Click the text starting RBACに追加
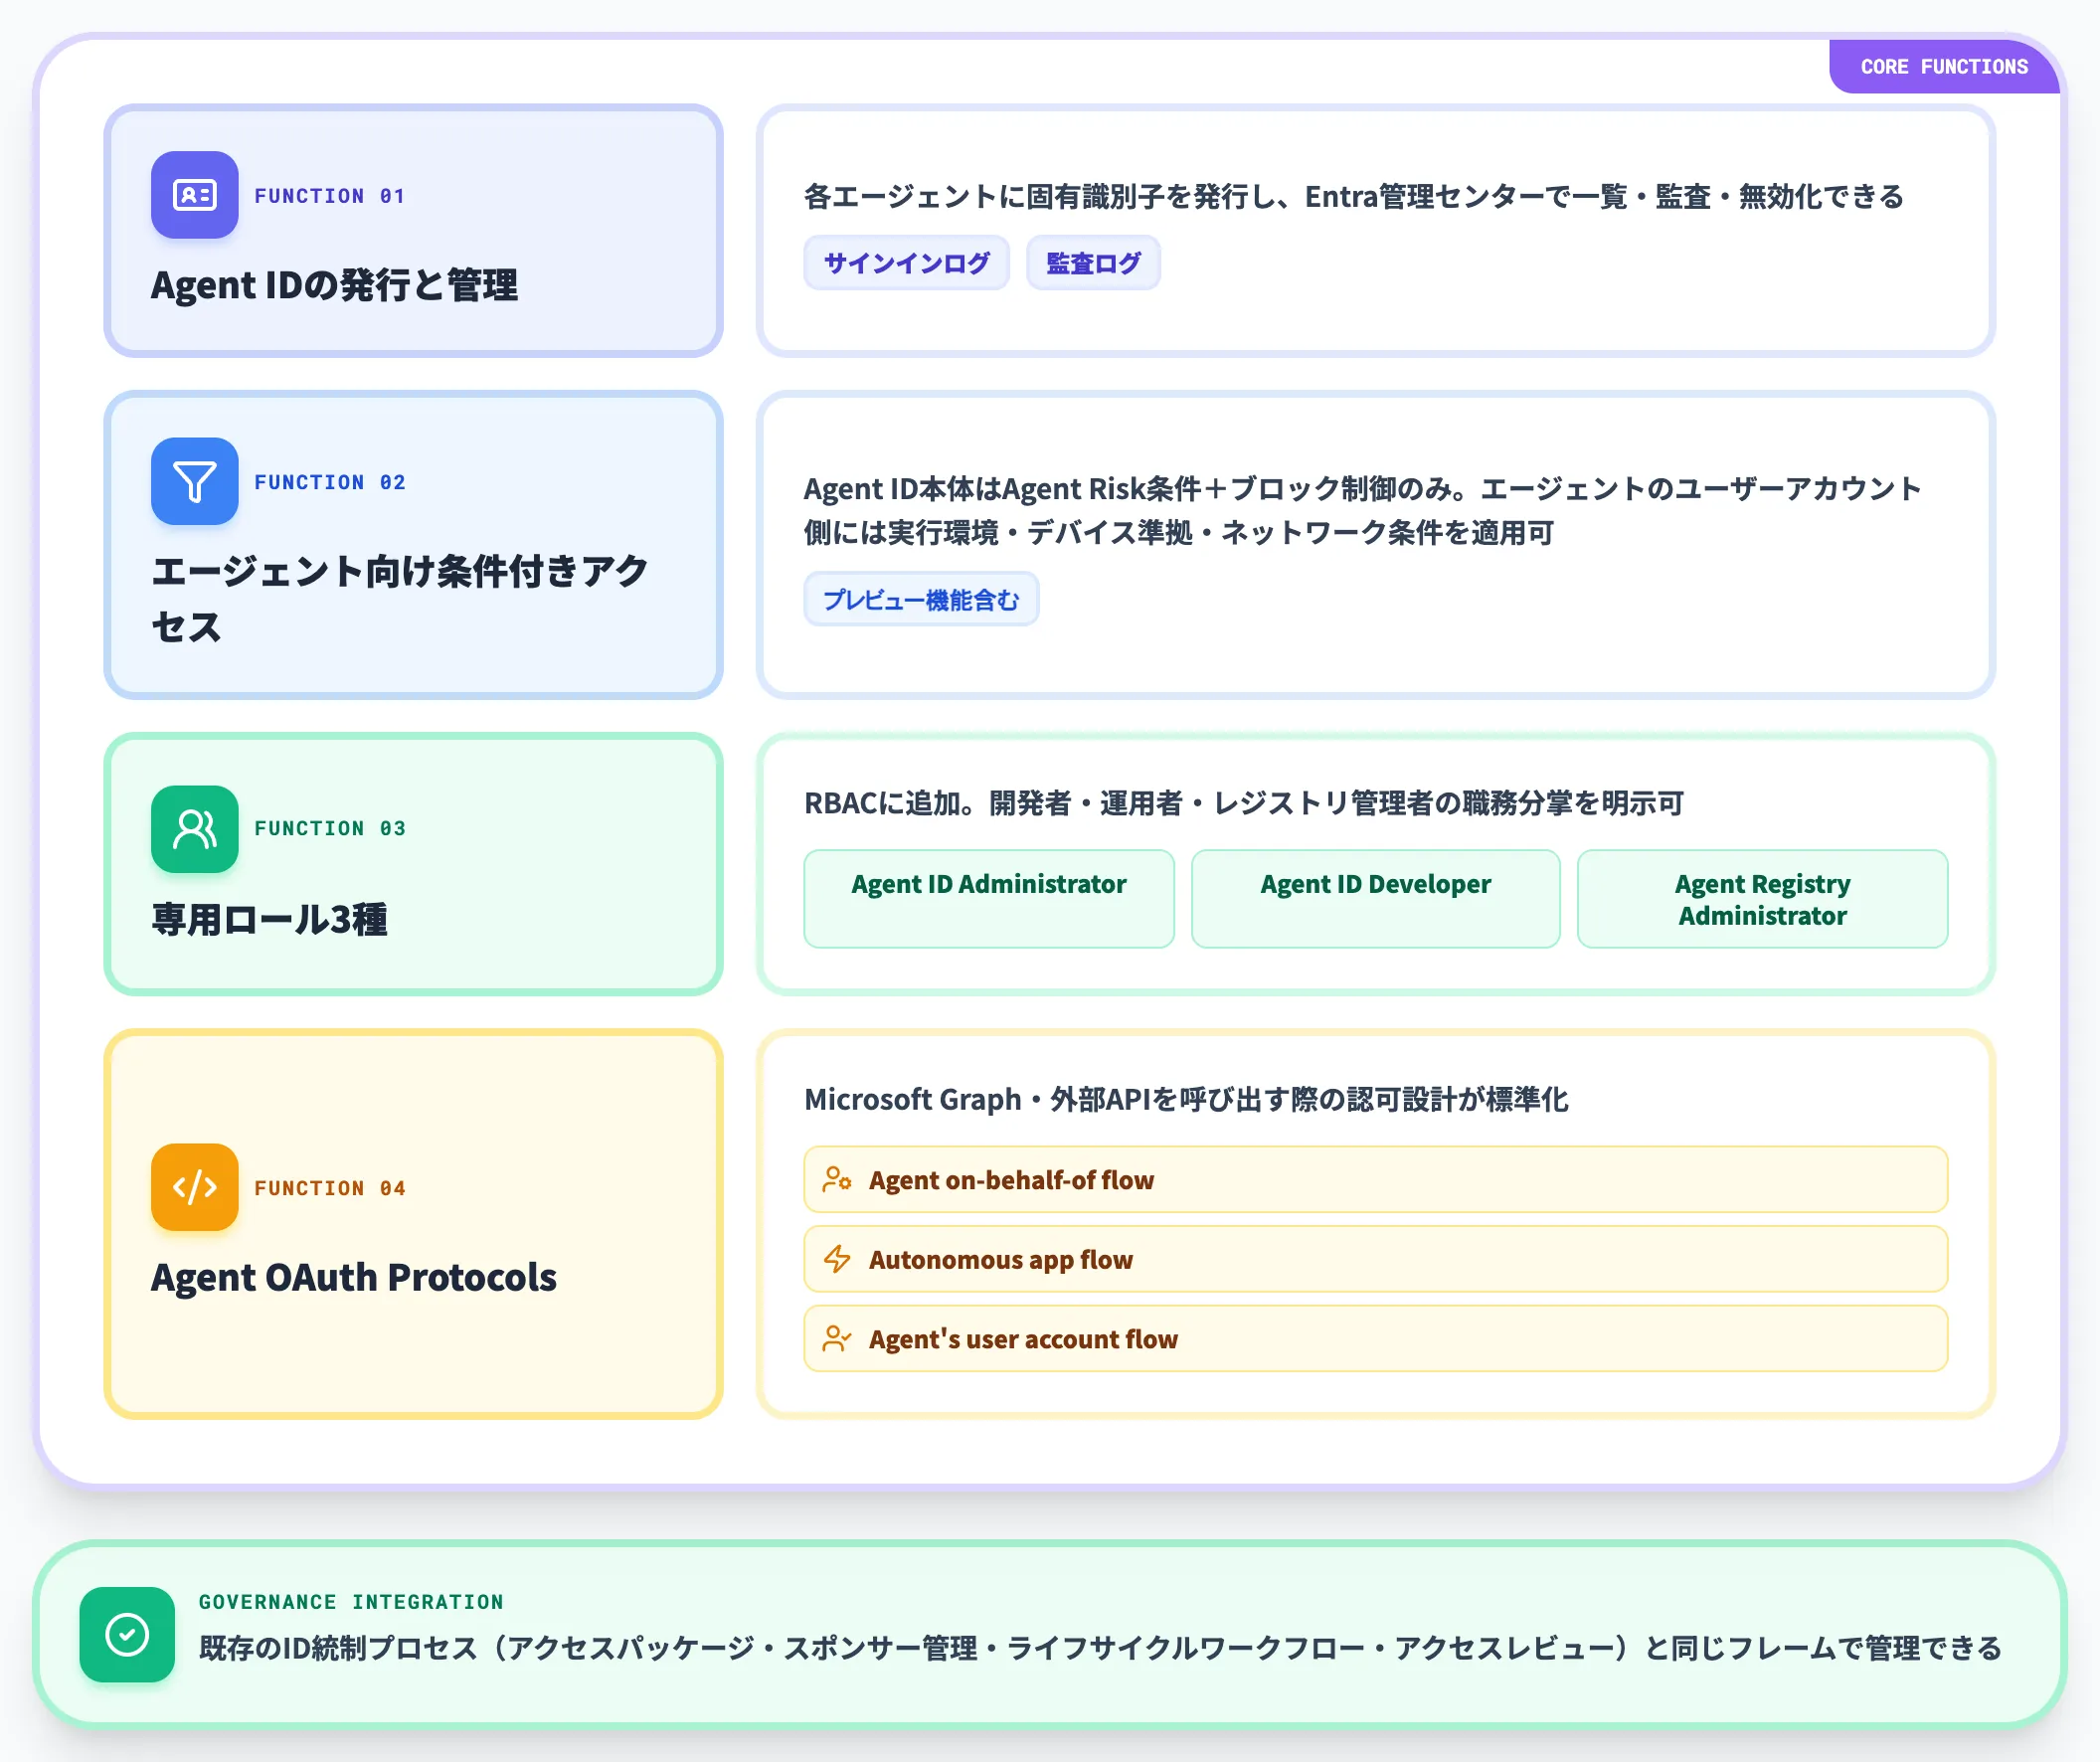This screenshot has height=1762, width=2100. (x=1244, y=803)
